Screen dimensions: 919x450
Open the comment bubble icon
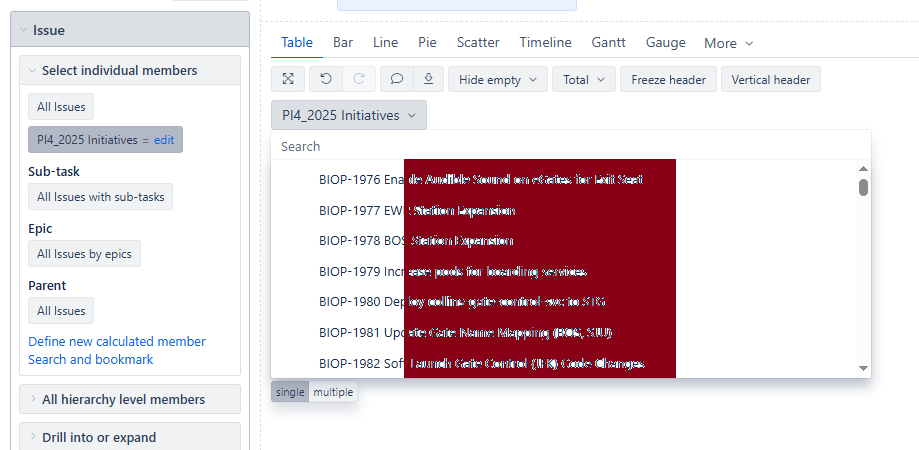pyautogui.click(x=396, y=79)
